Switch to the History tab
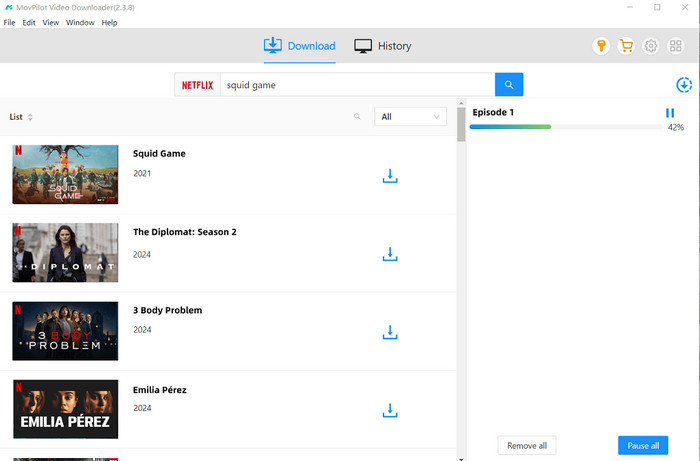 [x=383, y=46]
